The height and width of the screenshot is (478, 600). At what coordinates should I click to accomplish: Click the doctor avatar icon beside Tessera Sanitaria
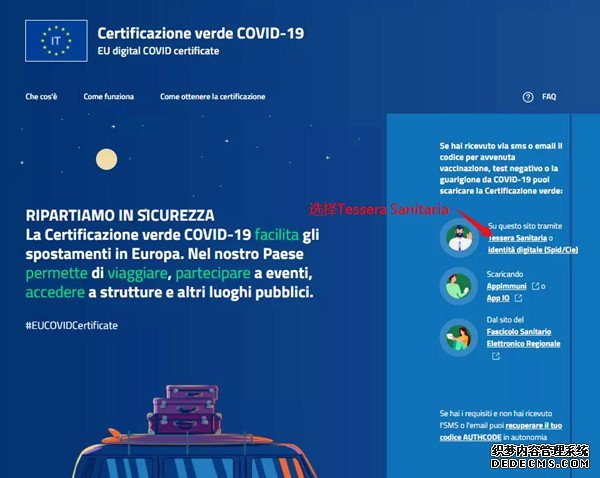[461, 239]
